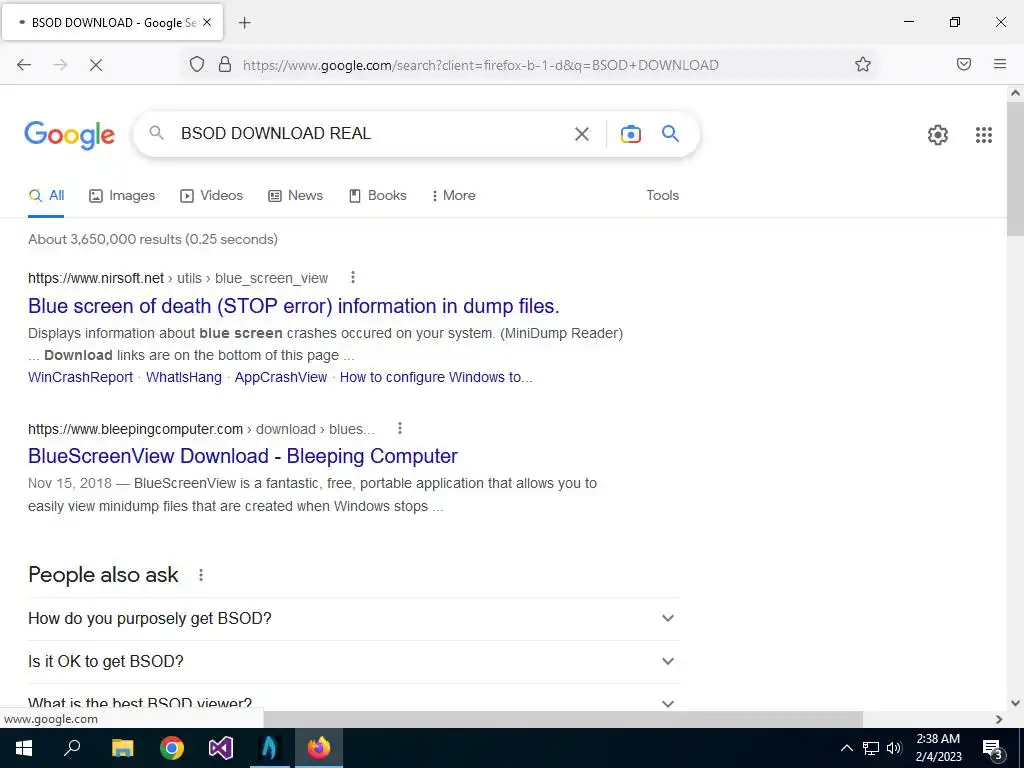Open the network status tray icon
Image resolution: width=1024 pixels, height=768 pixels.
[x=871, y=748]
